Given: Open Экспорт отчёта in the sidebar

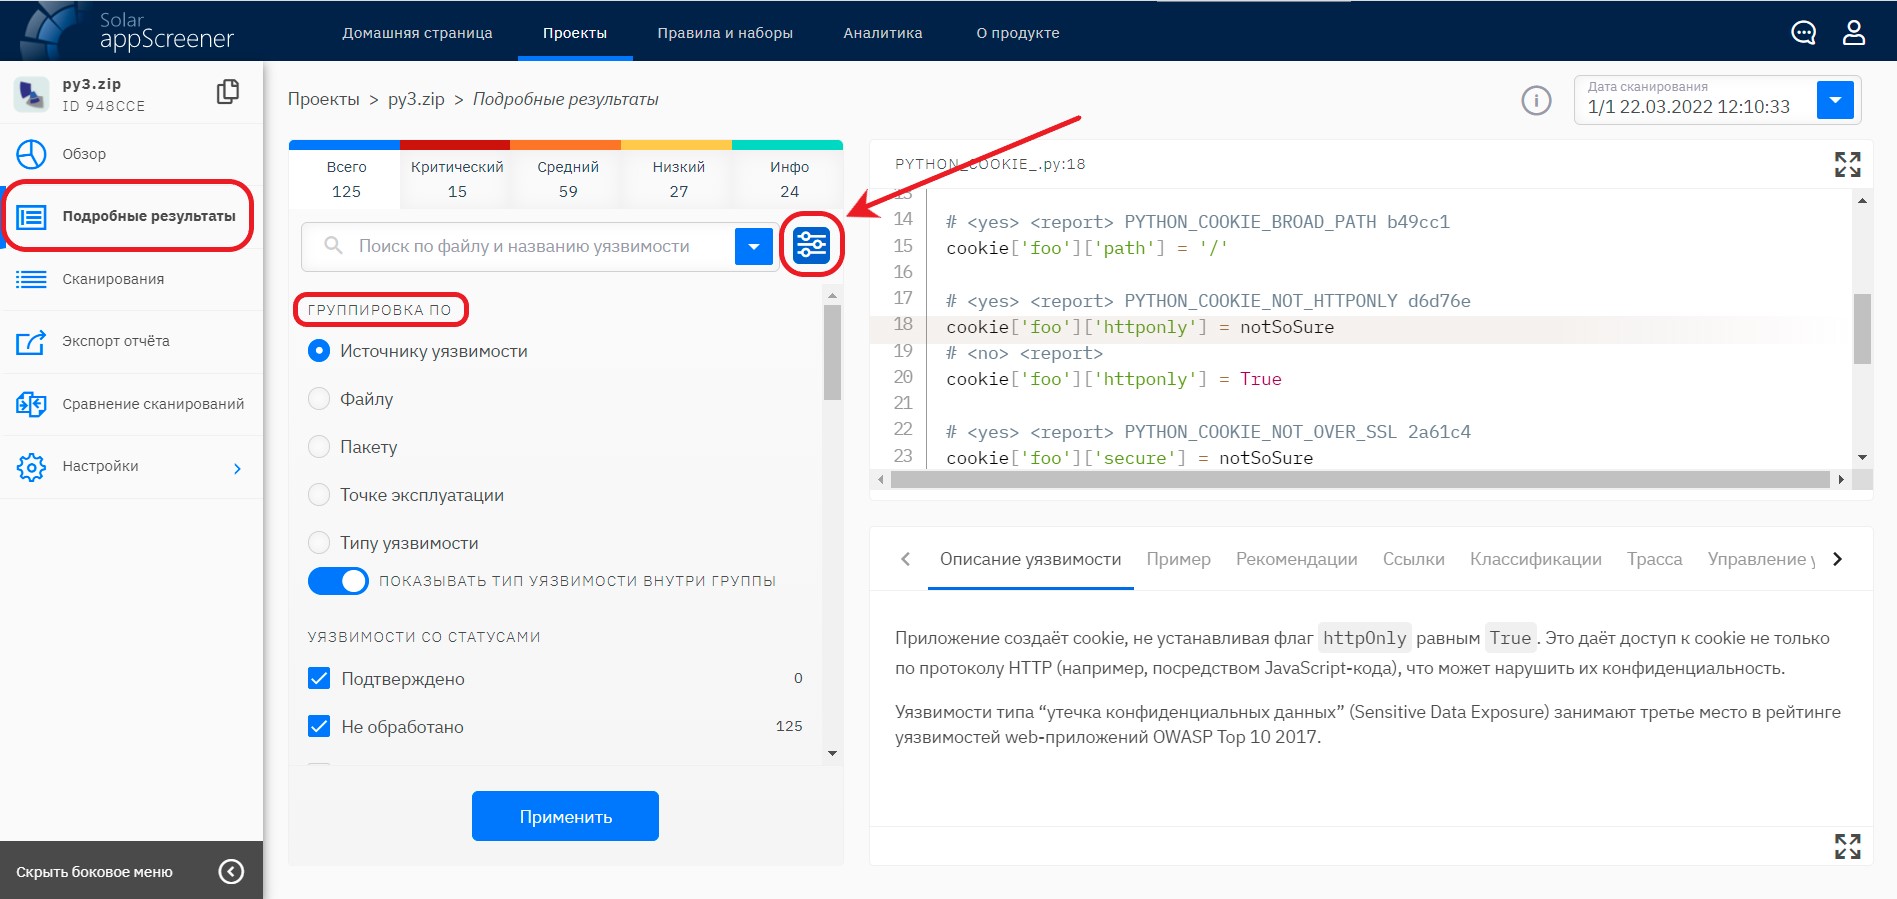Looking at the screenshot, I should [131, 342].
